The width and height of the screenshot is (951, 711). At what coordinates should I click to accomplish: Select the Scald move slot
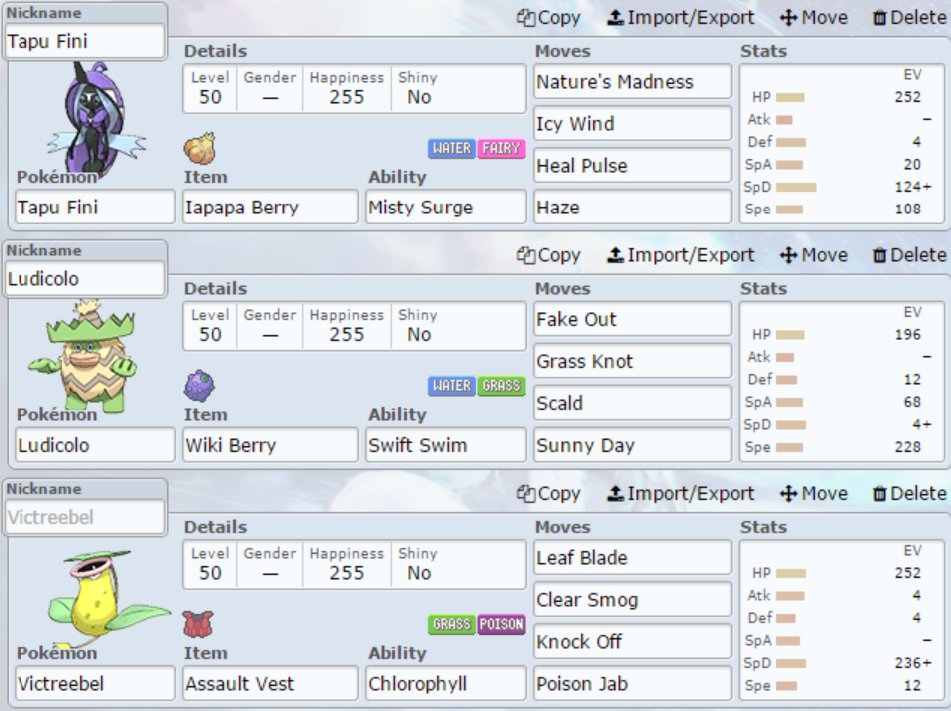(x=633, y=403)
